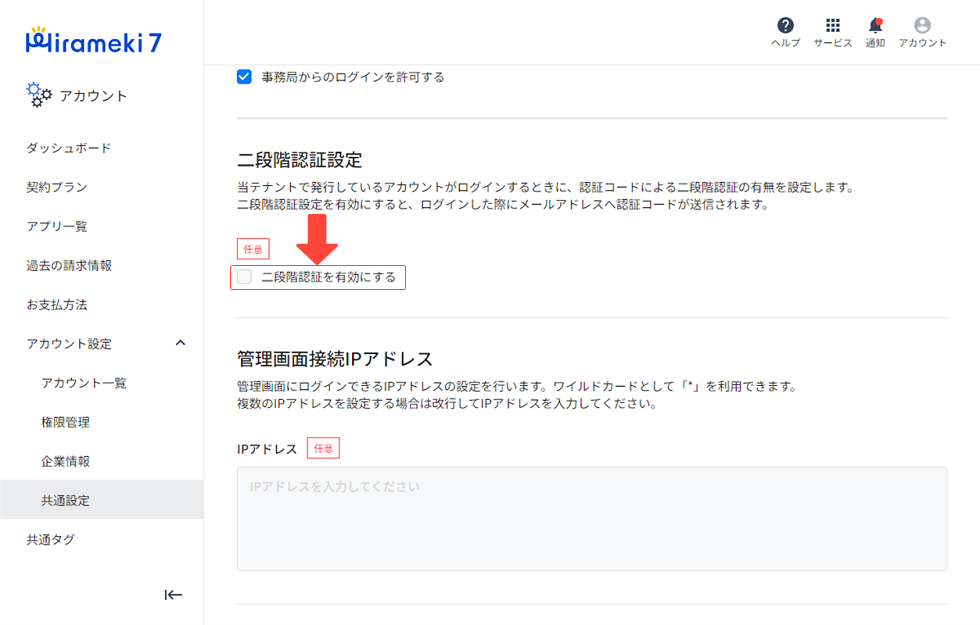980x625 pixels.
Task: Select the アカウント設定 menu entry
Action: 69,344
